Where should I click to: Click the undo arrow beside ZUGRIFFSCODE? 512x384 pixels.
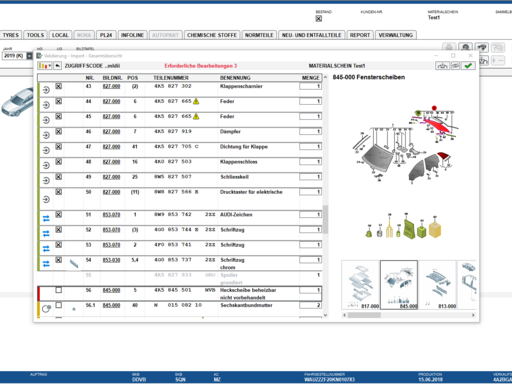(x=58, y=66)
